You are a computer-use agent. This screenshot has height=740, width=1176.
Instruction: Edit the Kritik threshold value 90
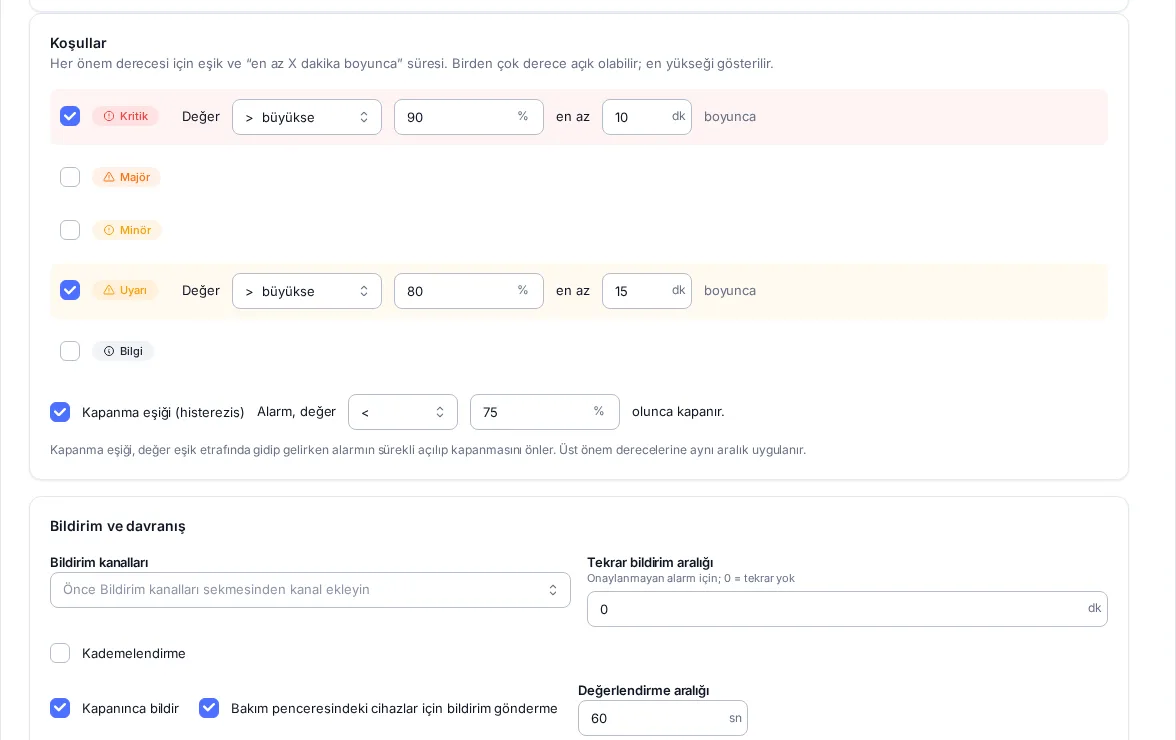point(469,117)
